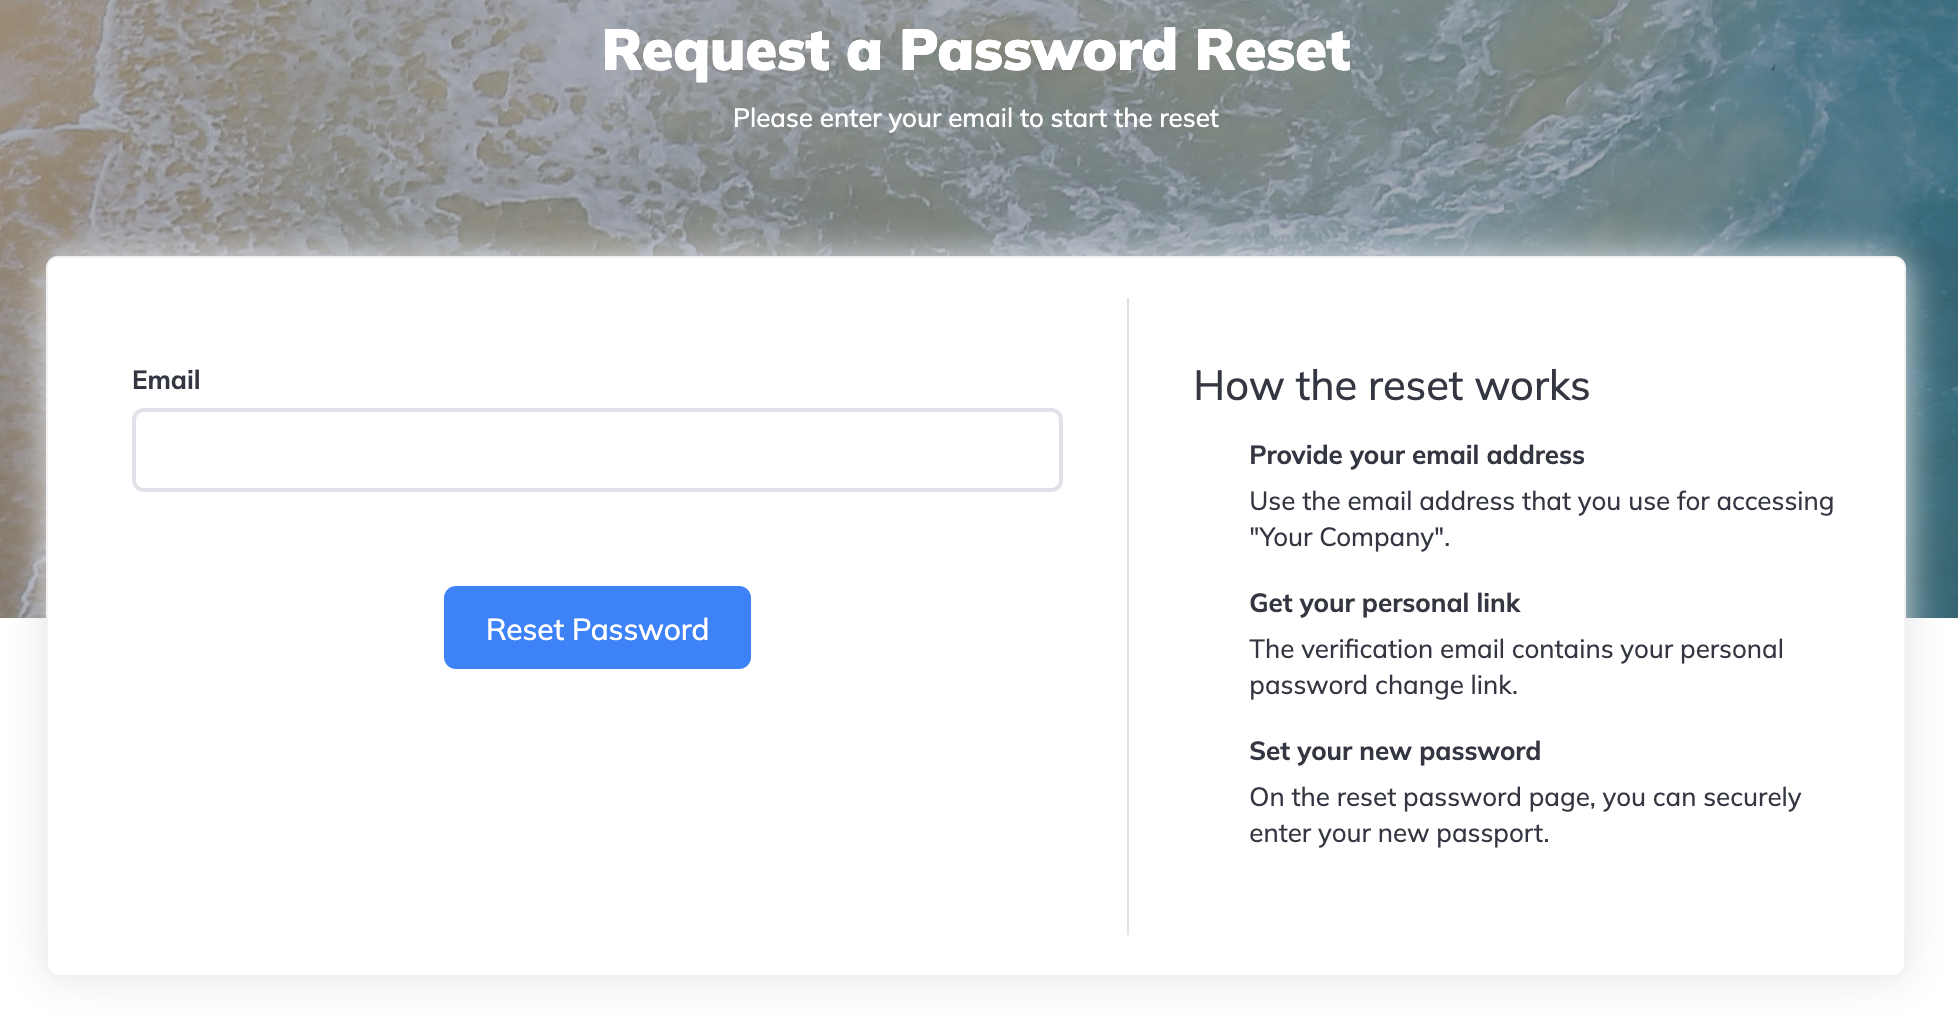
Task: Click the Please enter your email subtitle
Action: [x=976, y=118]
